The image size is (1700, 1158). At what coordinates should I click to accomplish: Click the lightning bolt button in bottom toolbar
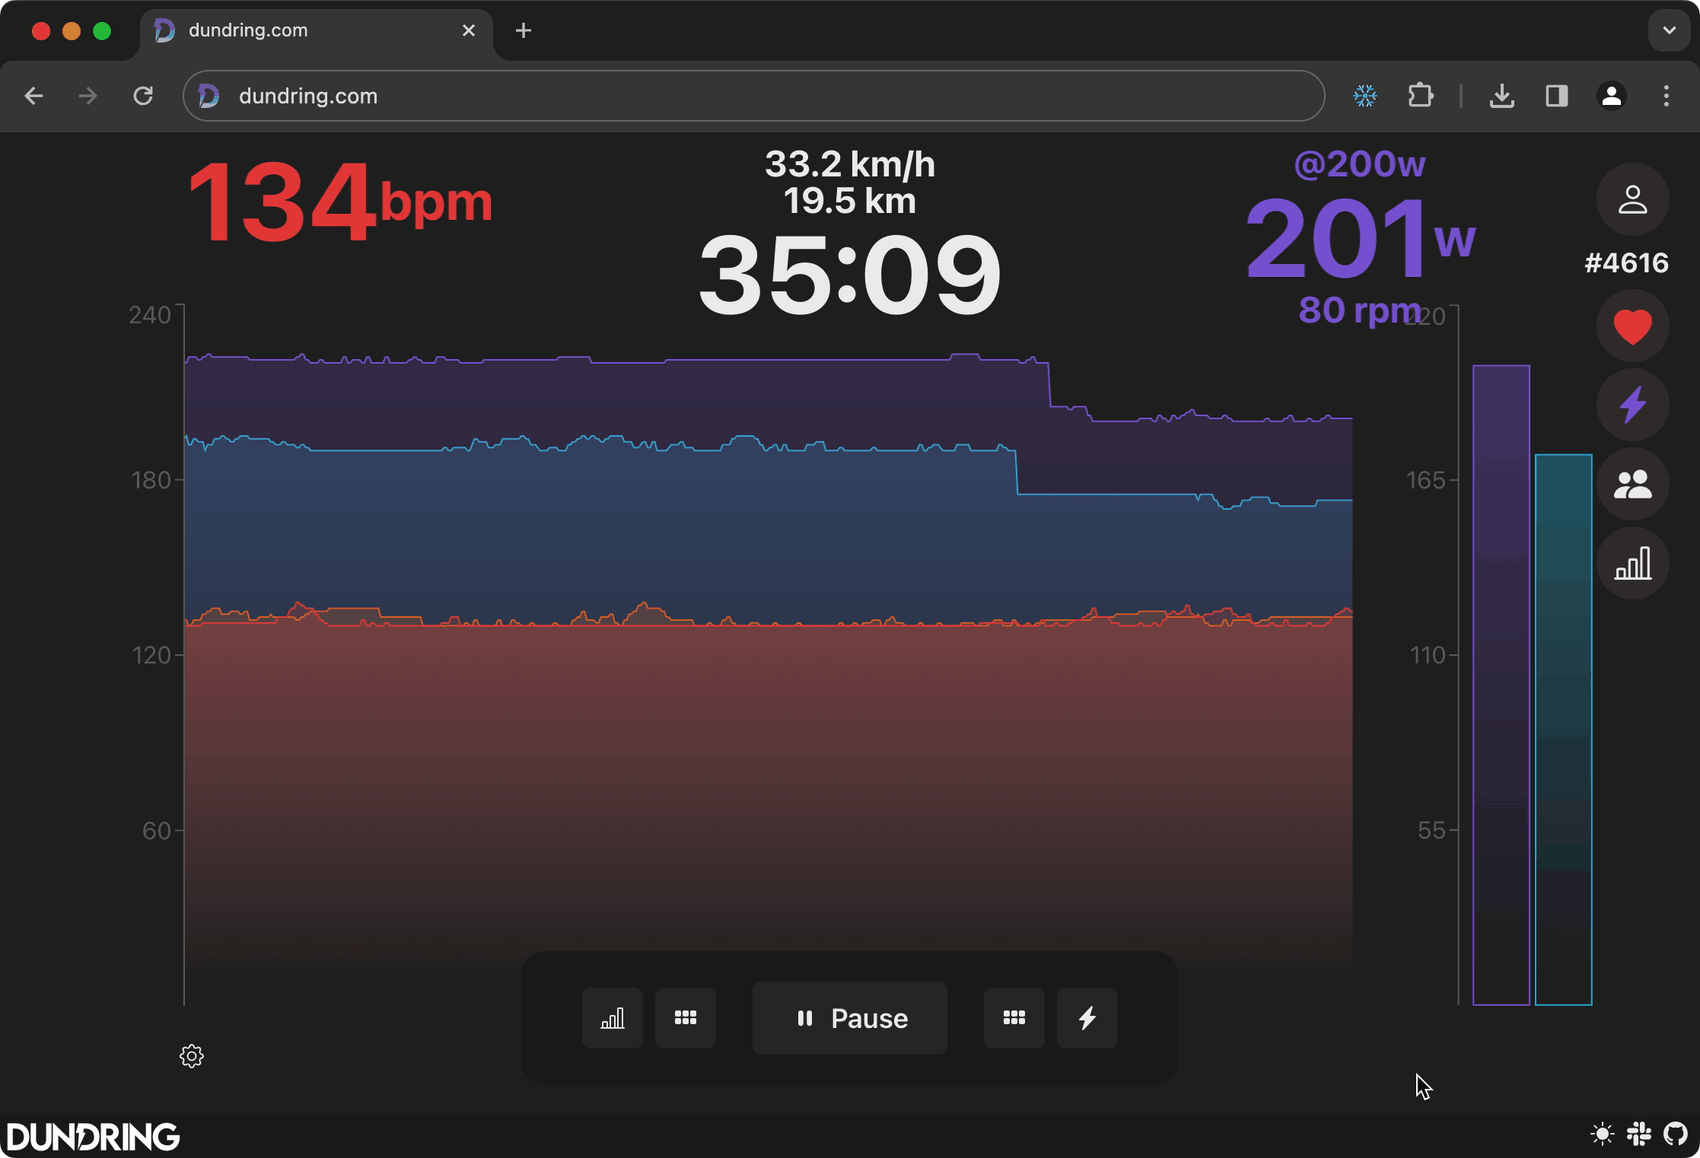pyautogui.click(x=1087, y=1018)
